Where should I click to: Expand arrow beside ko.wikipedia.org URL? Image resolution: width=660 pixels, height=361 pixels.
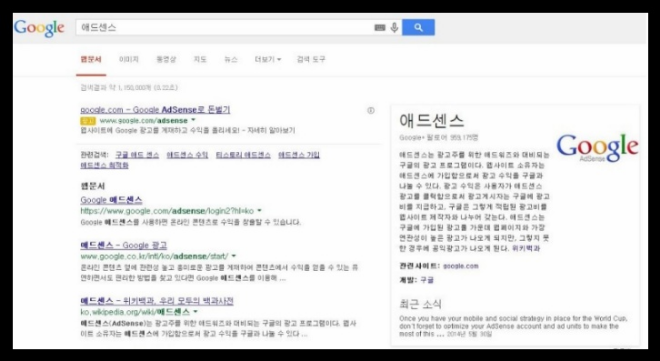[195, 312]
